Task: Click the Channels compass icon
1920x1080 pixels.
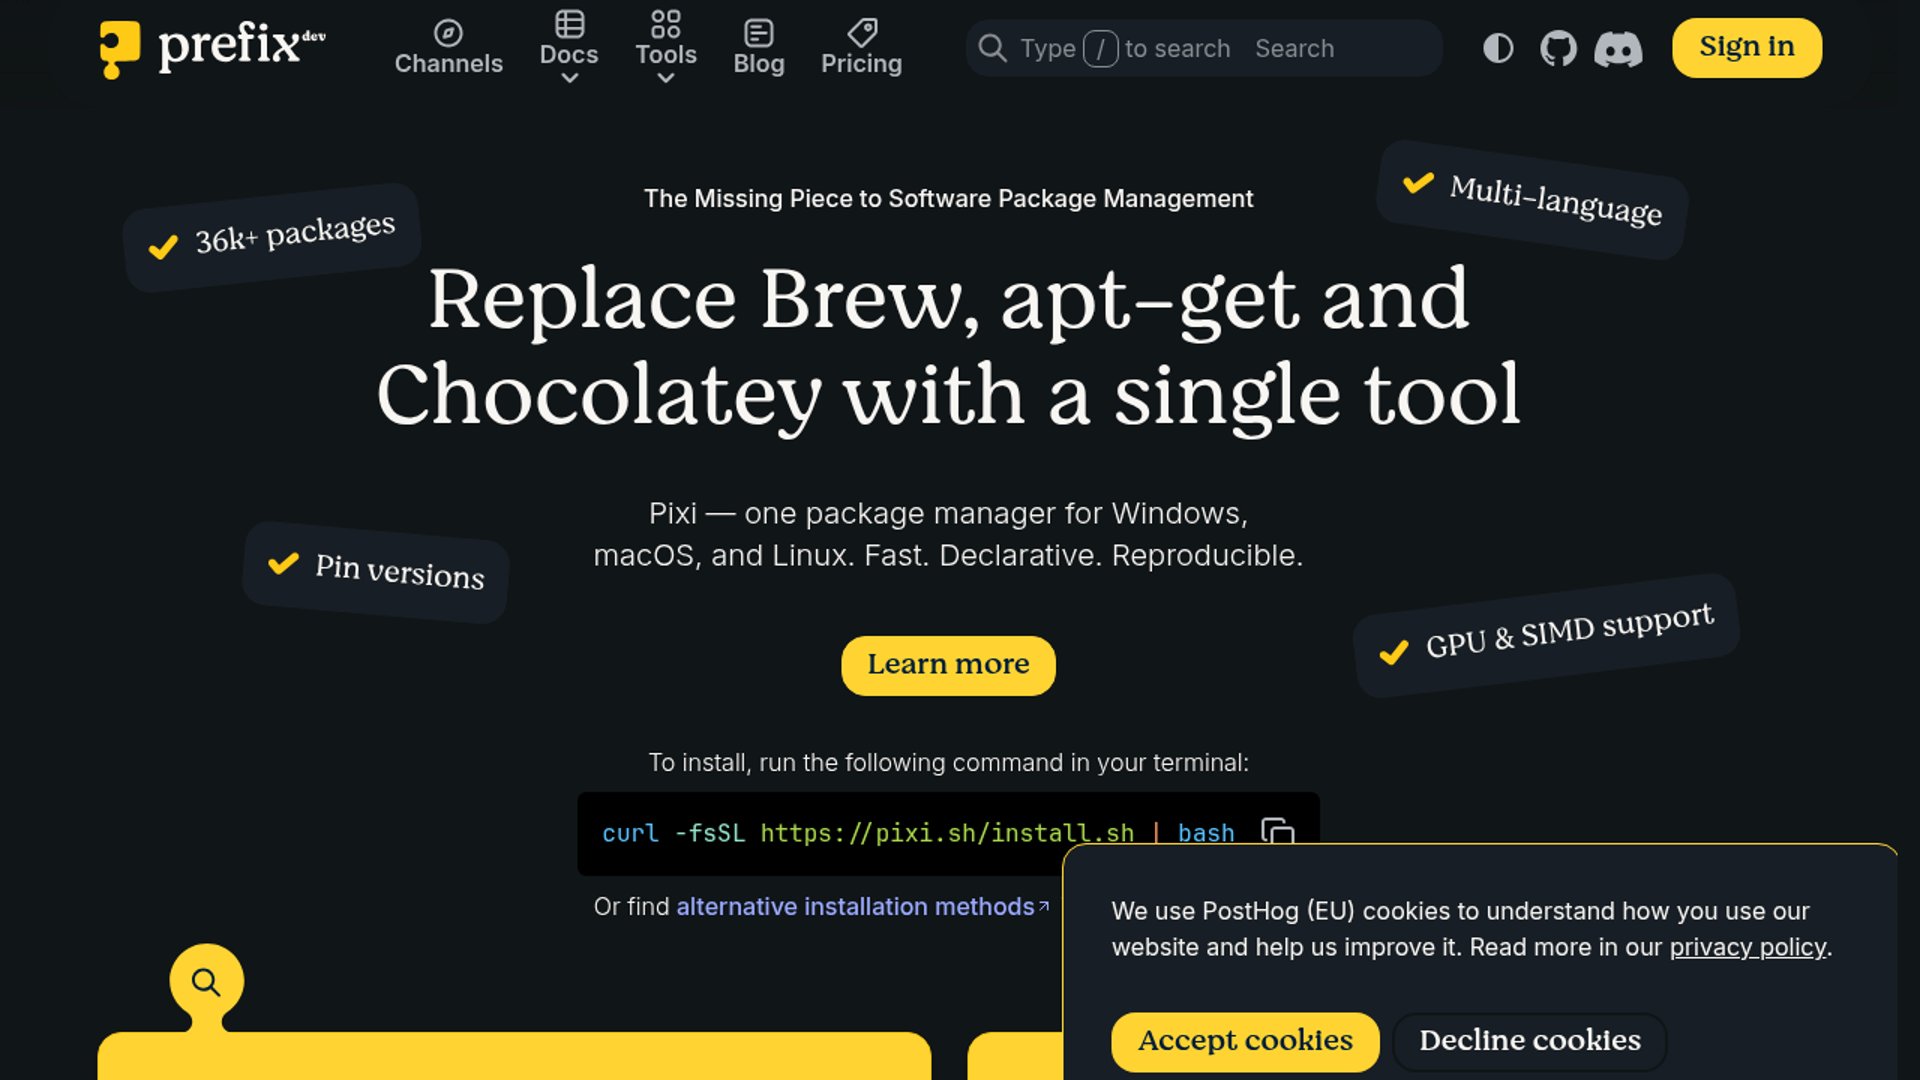Action: pos(448,33)
